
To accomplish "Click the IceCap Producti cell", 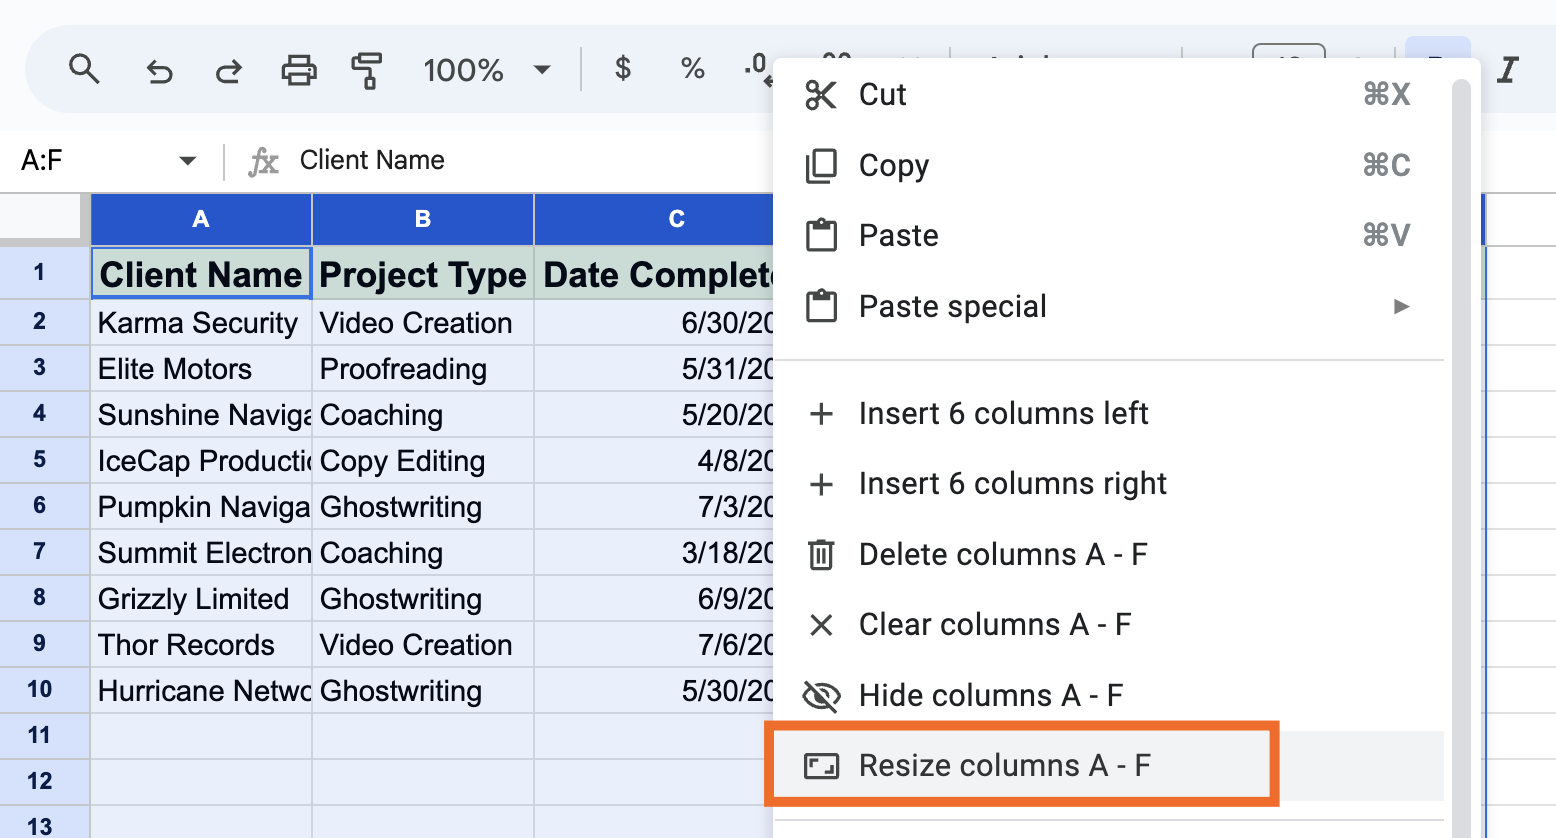I will click(x=201, y=461).
